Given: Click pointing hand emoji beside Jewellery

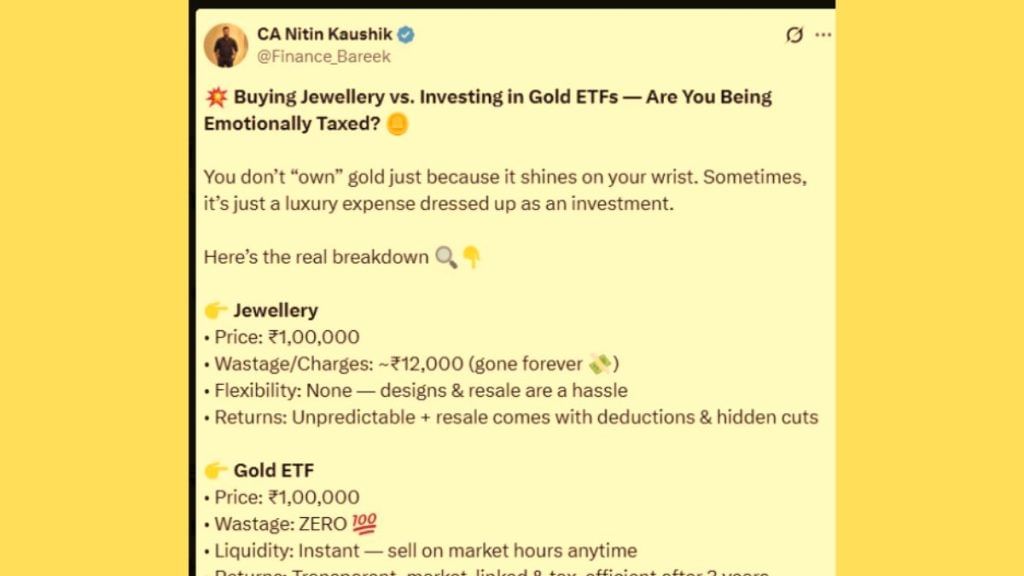Looking at the screenshot, I should (216, 310).
